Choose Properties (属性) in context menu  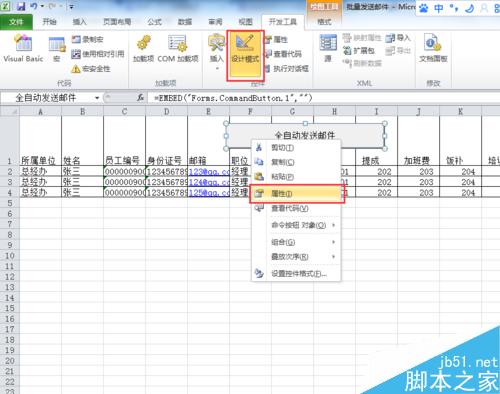click(x=297, y=194)
